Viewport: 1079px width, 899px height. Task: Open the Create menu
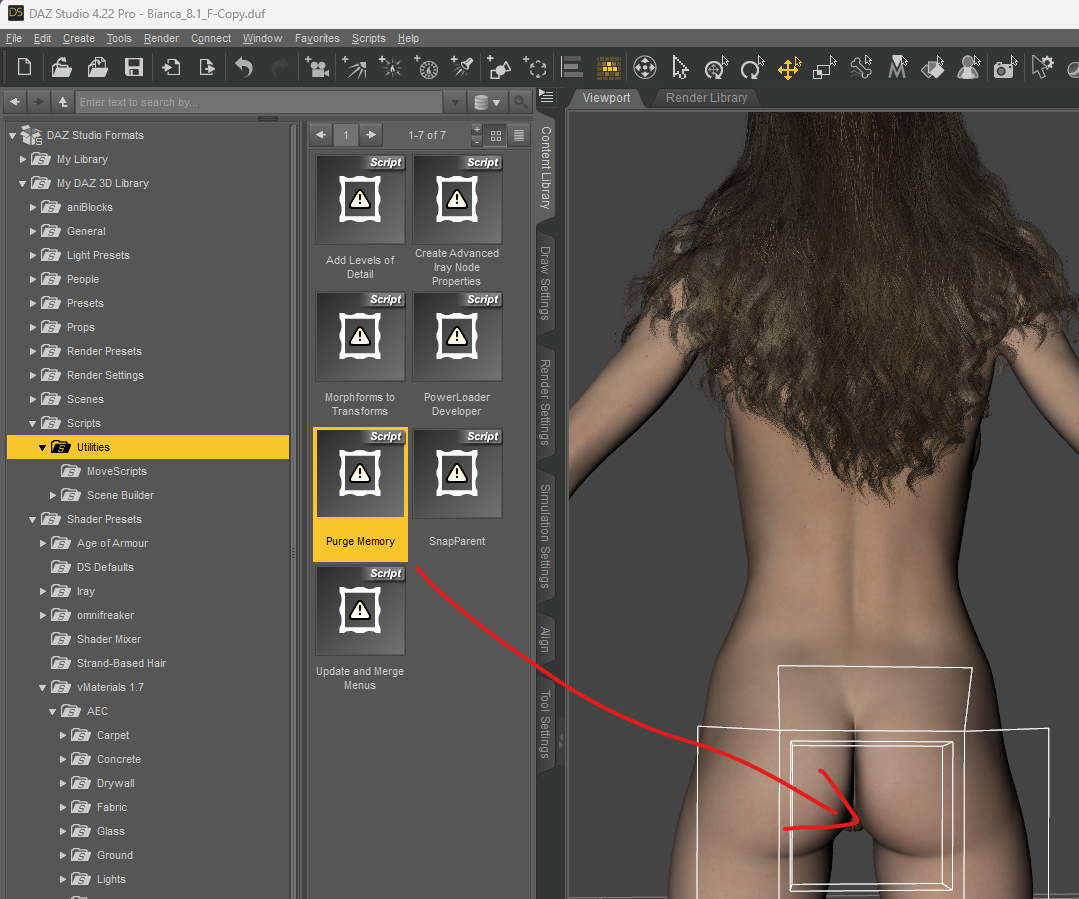(x=78, y=39)
